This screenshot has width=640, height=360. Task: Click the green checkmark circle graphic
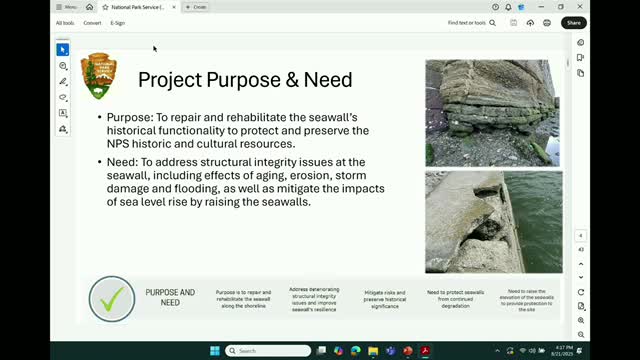pyautogui.click(x=112, y=299)
